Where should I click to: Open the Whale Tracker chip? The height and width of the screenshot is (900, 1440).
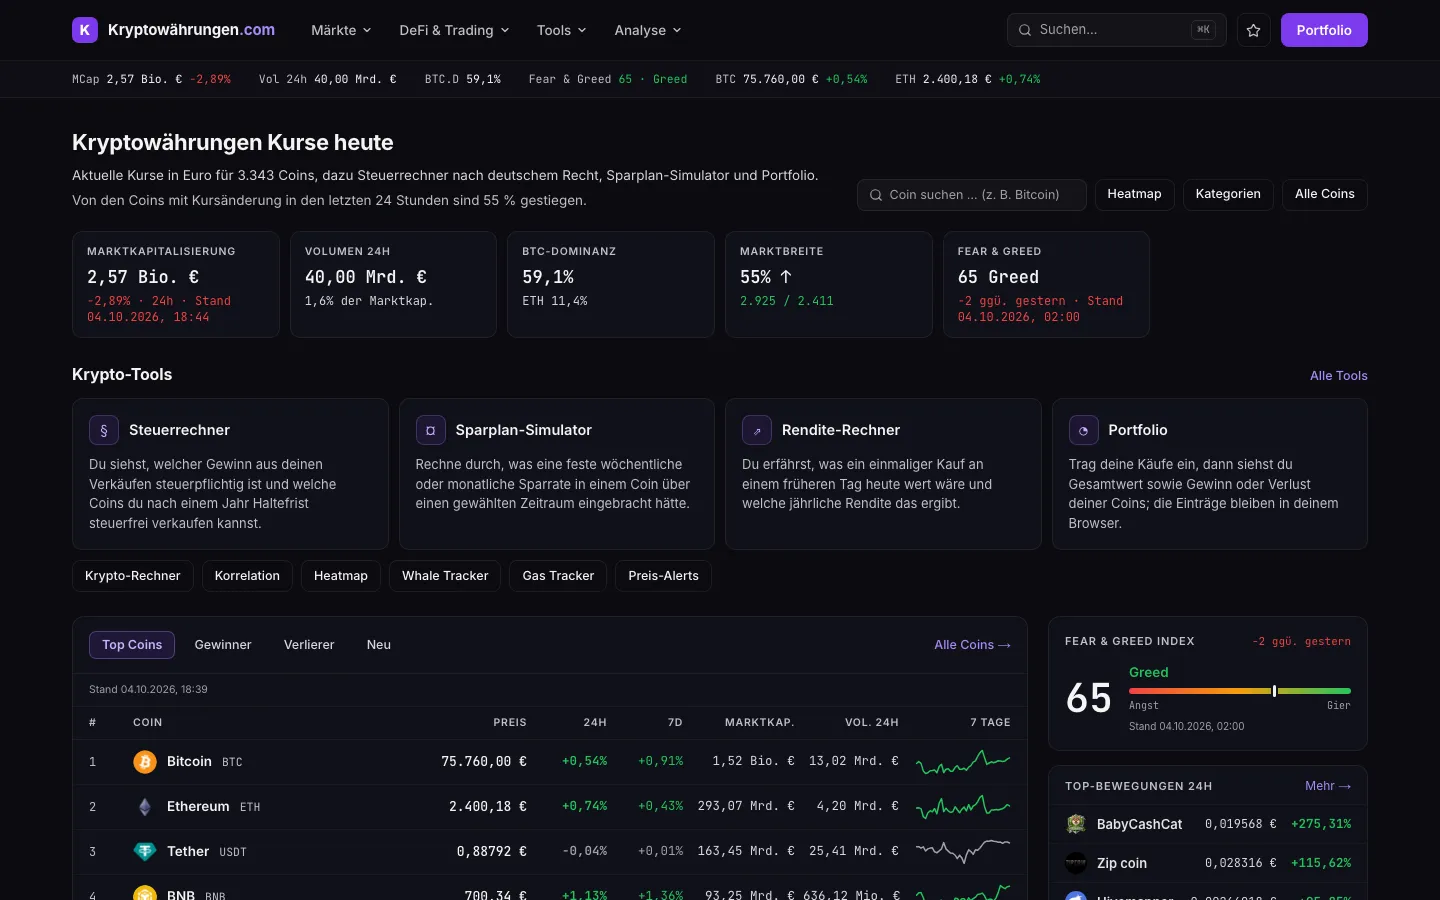pos(445,576)
